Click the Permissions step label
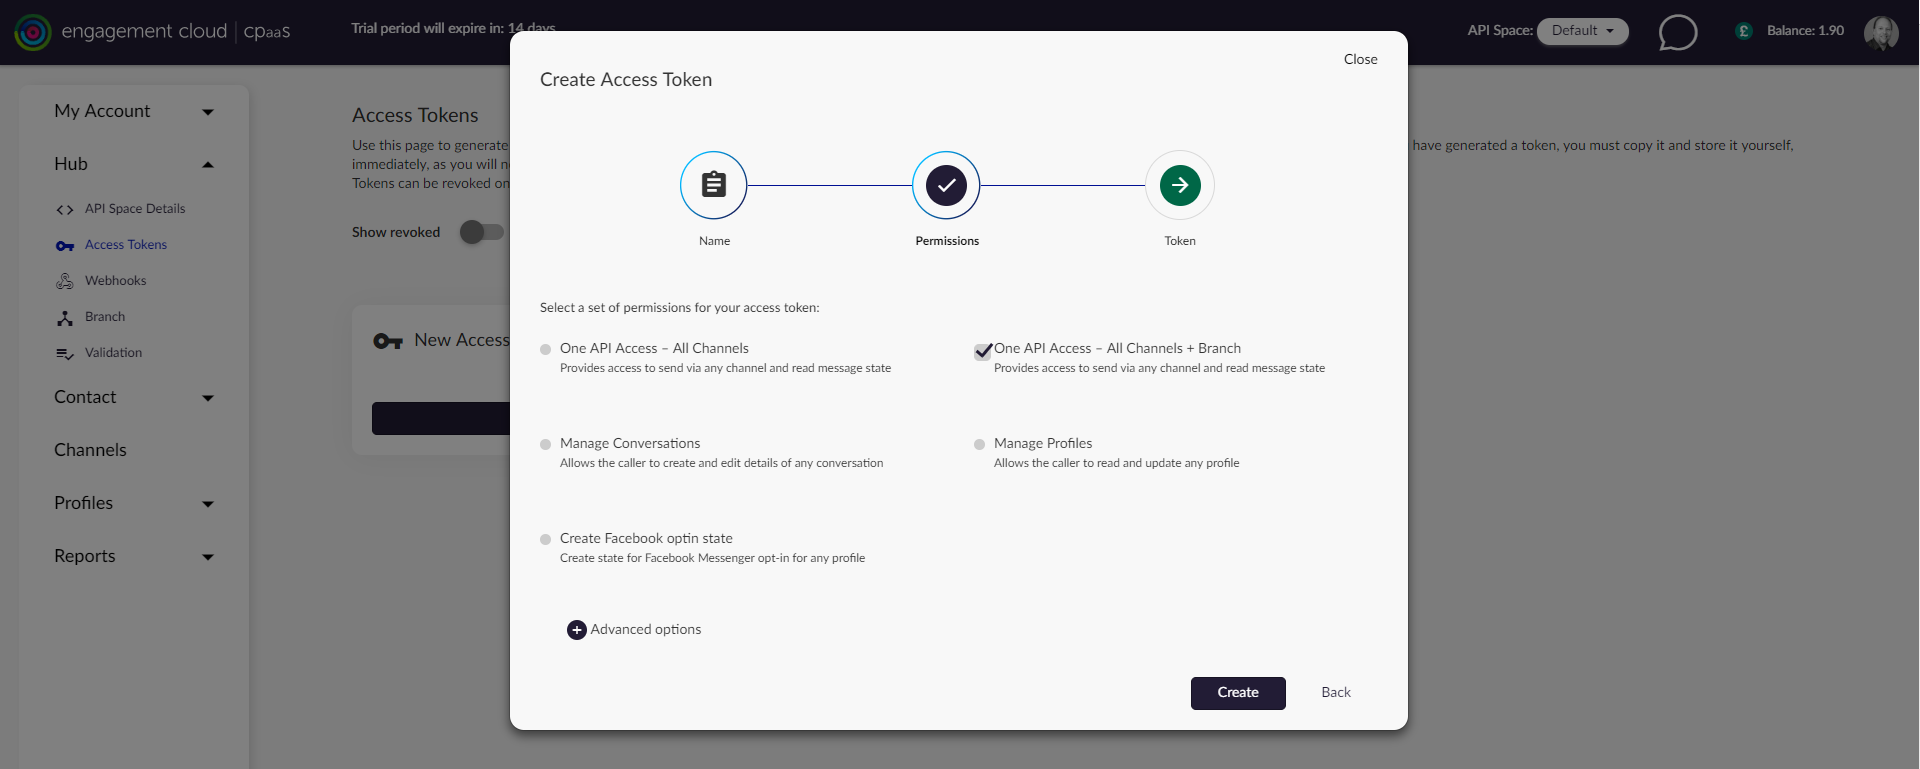Screen dimensions: 1920x769 pos(947,241)
